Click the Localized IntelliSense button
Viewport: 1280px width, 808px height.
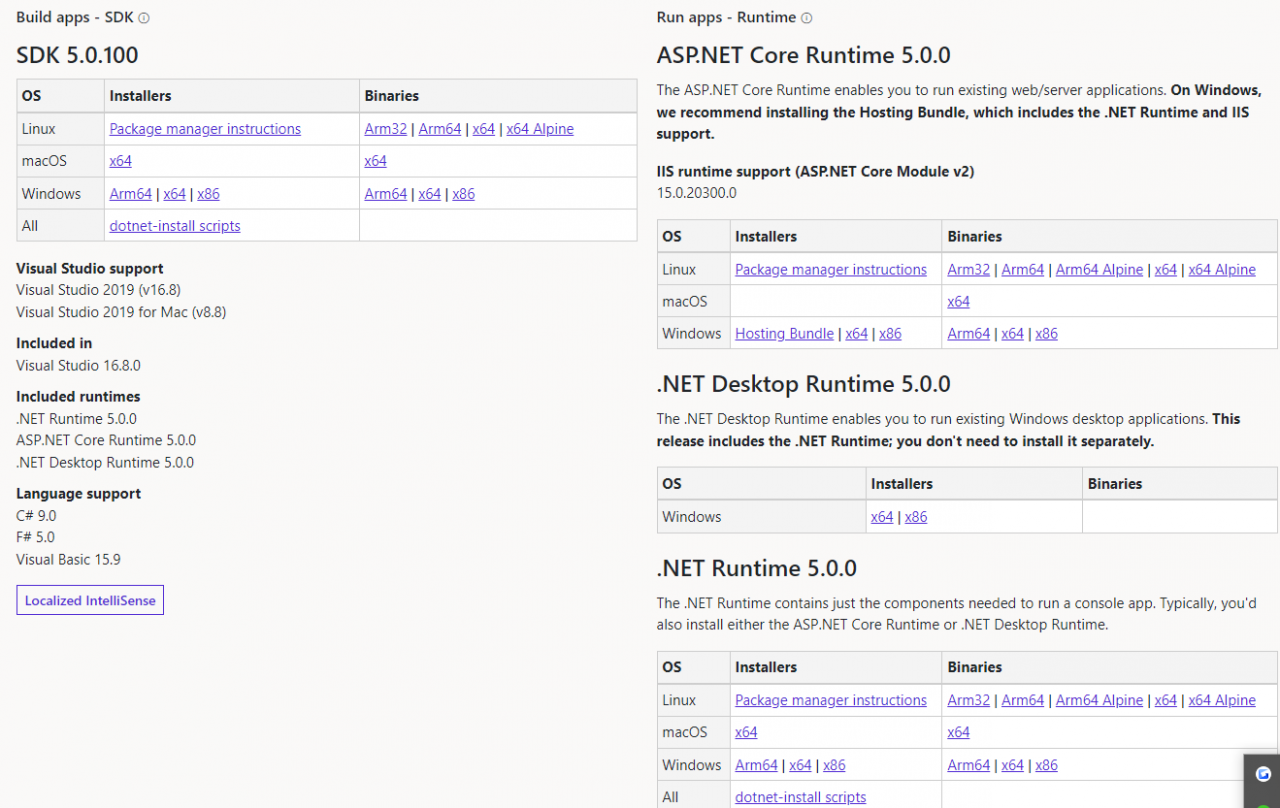point(90,600)
